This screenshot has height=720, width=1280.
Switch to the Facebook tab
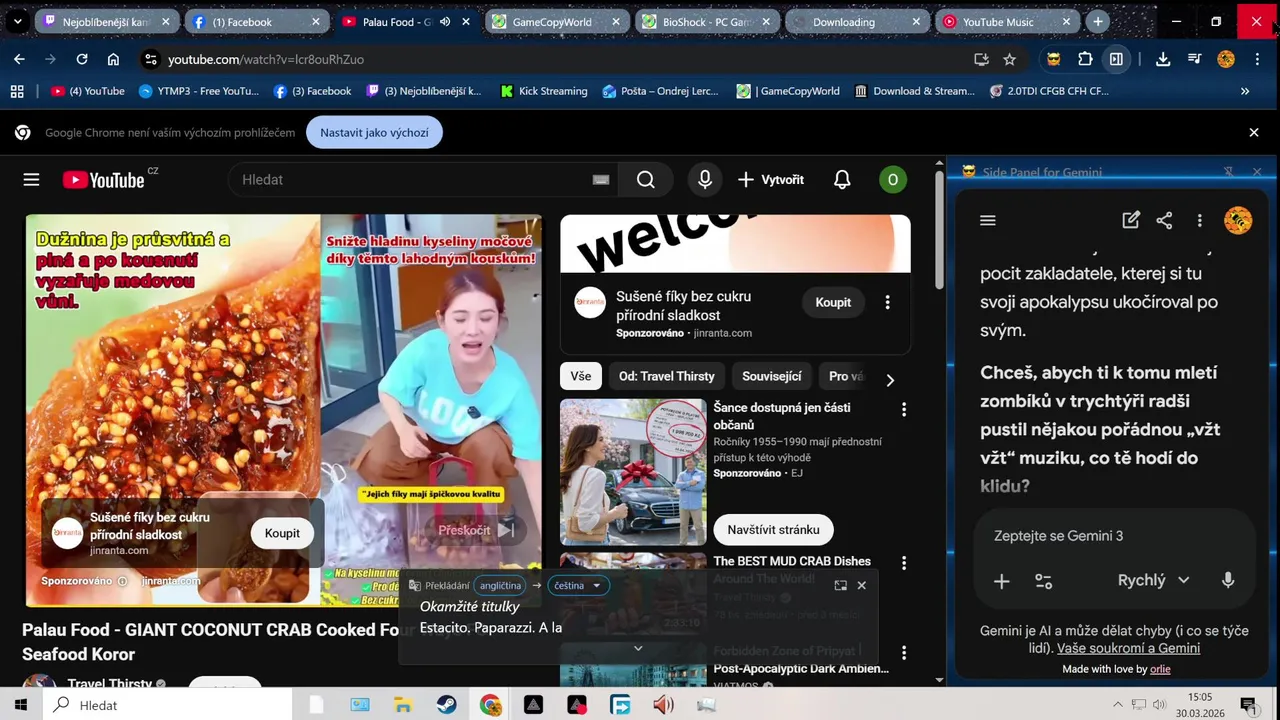[x=258, y=21]
